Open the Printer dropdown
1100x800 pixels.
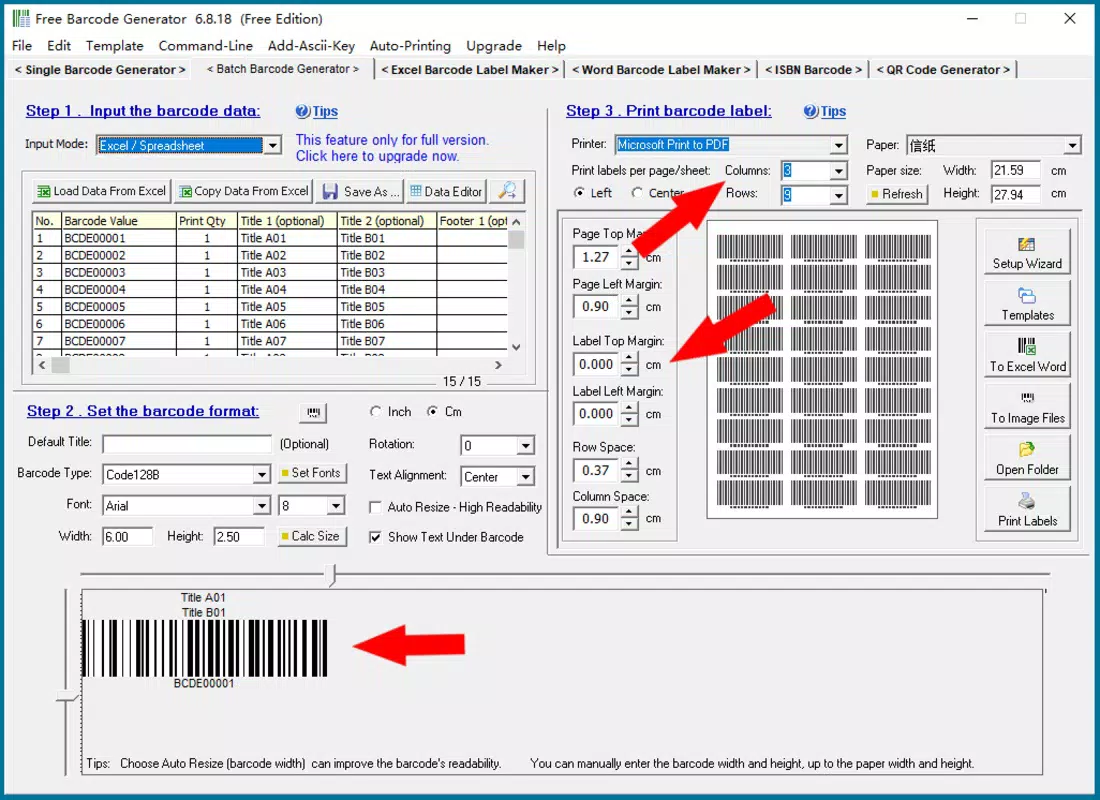point(838,145)
